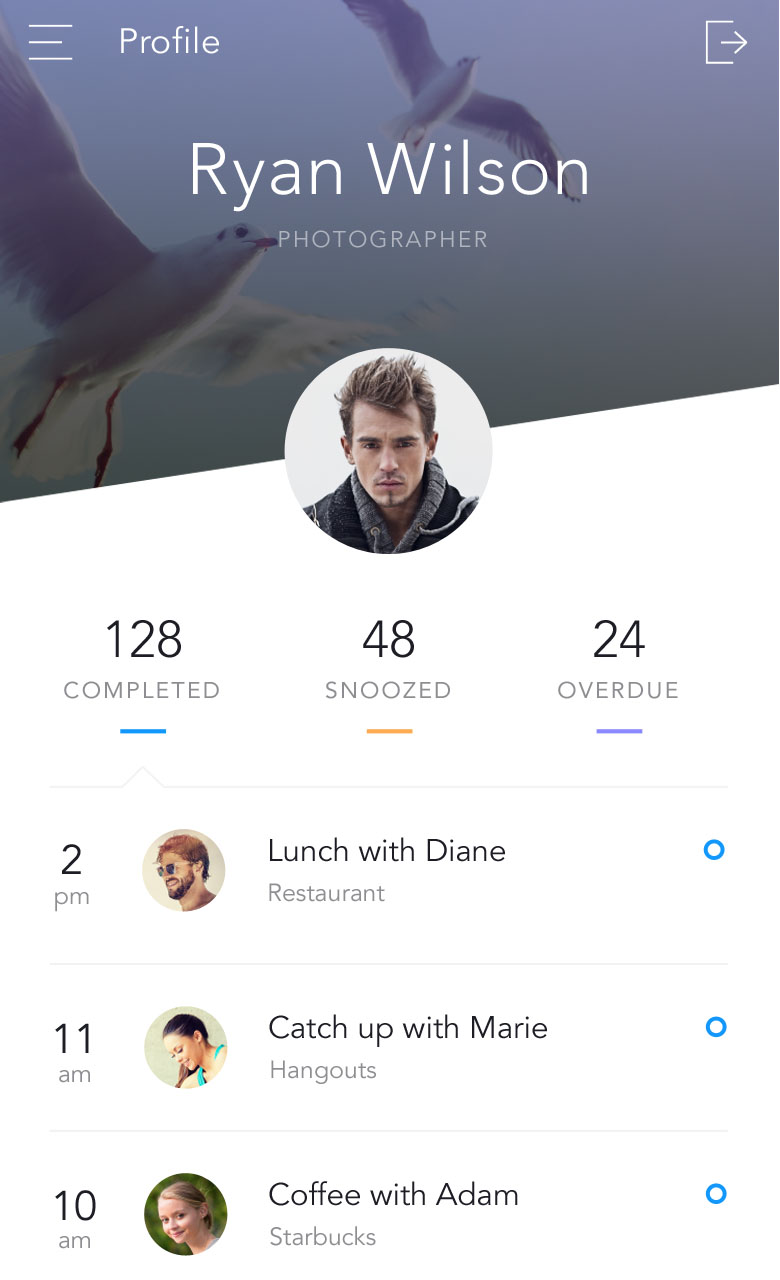
Task: Click the orange underline beneath Snoozed
Action: (389, 732)
